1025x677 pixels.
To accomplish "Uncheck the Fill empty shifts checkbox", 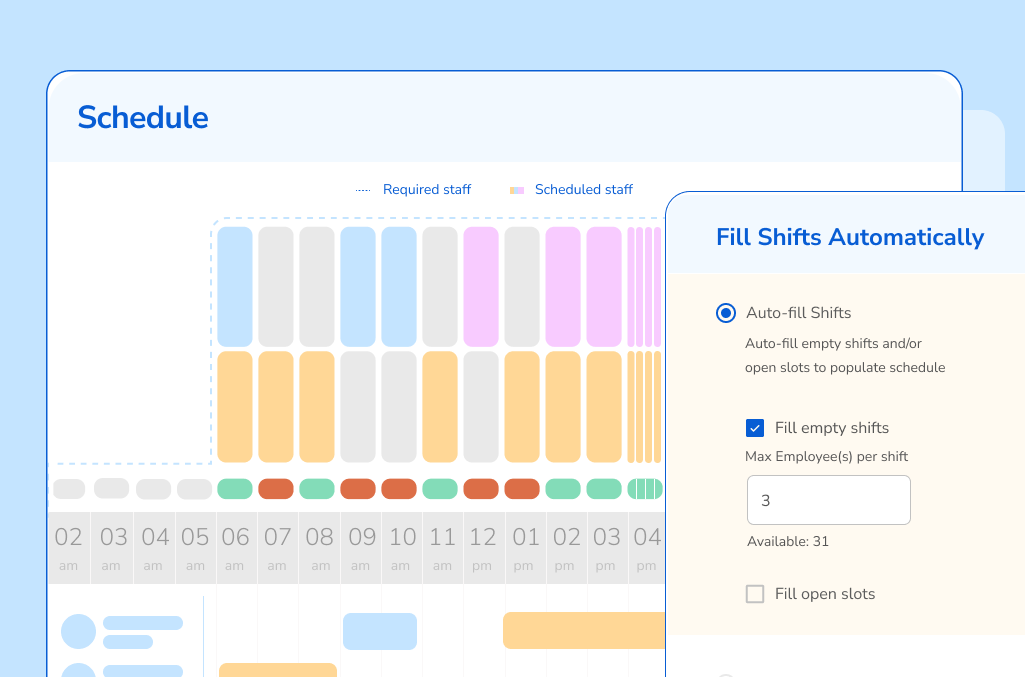I will click(757, 427).
